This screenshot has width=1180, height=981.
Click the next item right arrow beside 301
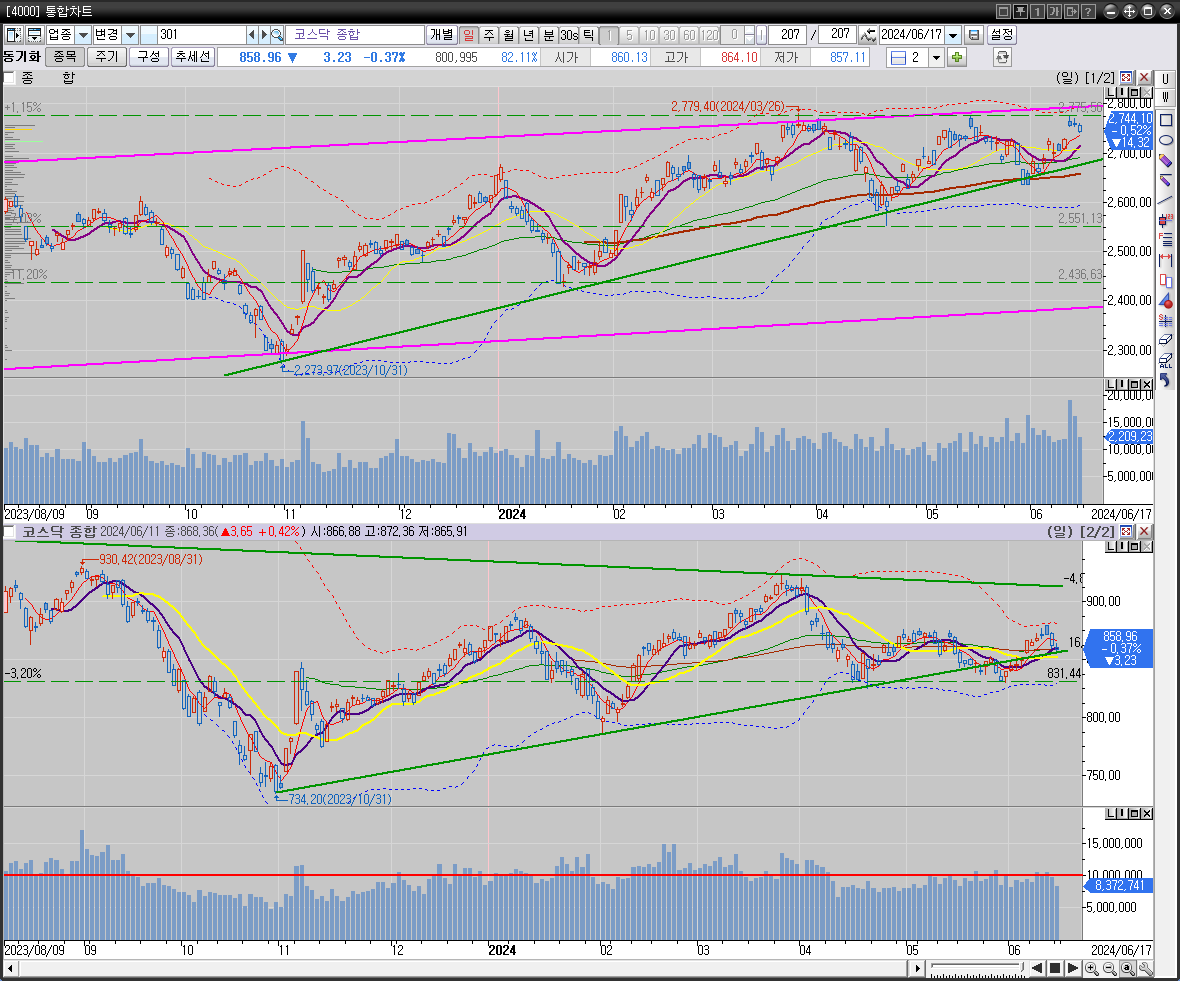(x=264, y=35)
